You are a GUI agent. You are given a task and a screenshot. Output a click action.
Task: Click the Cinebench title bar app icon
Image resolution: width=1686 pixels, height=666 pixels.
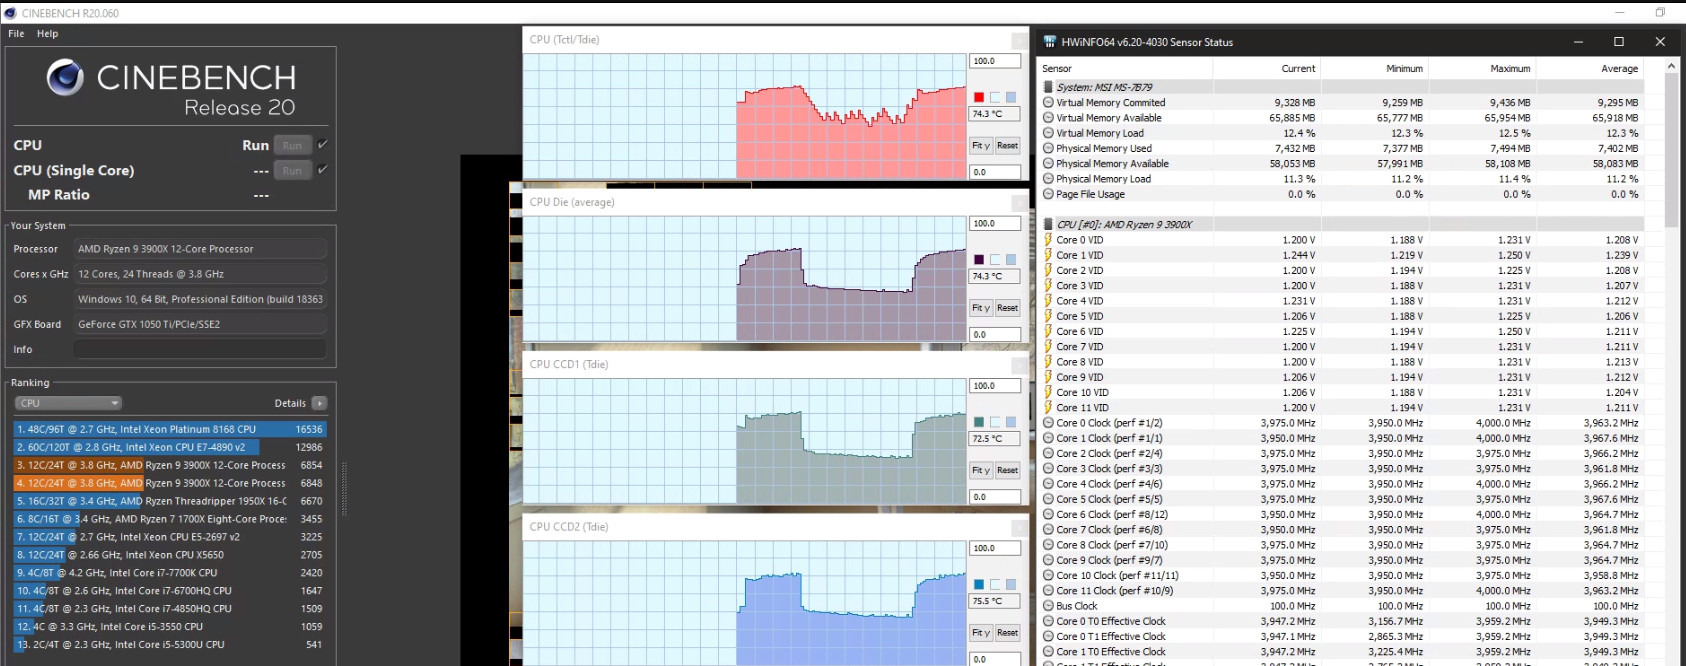(9, 13)
